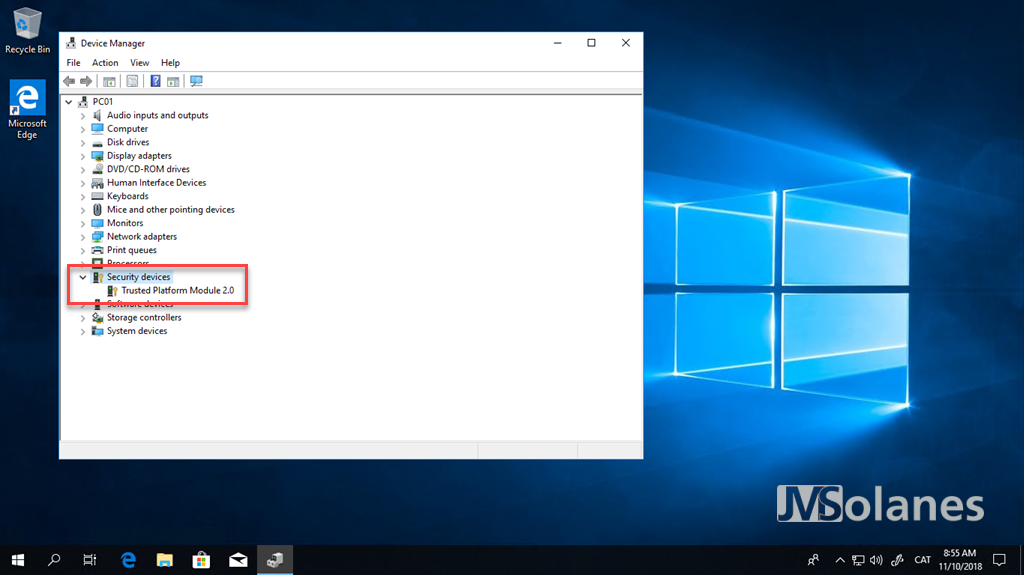Select the System devices label
This screenshot has height=575, width=1024.
137,331
